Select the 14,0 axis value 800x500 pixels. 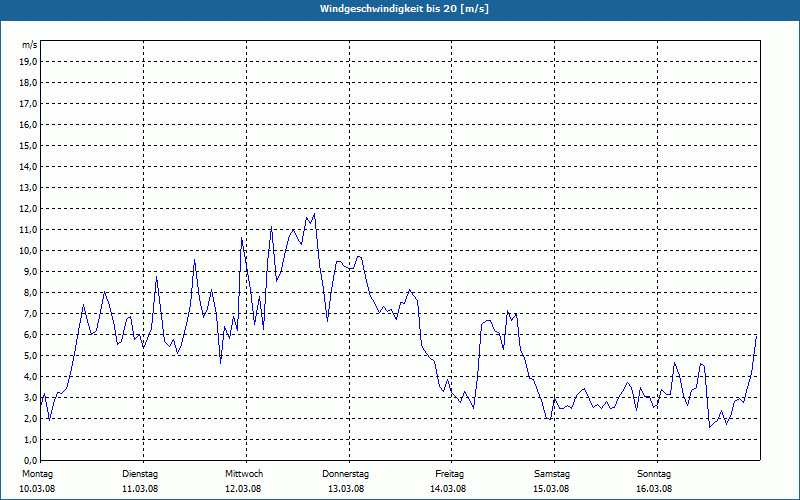coord(29,167)
